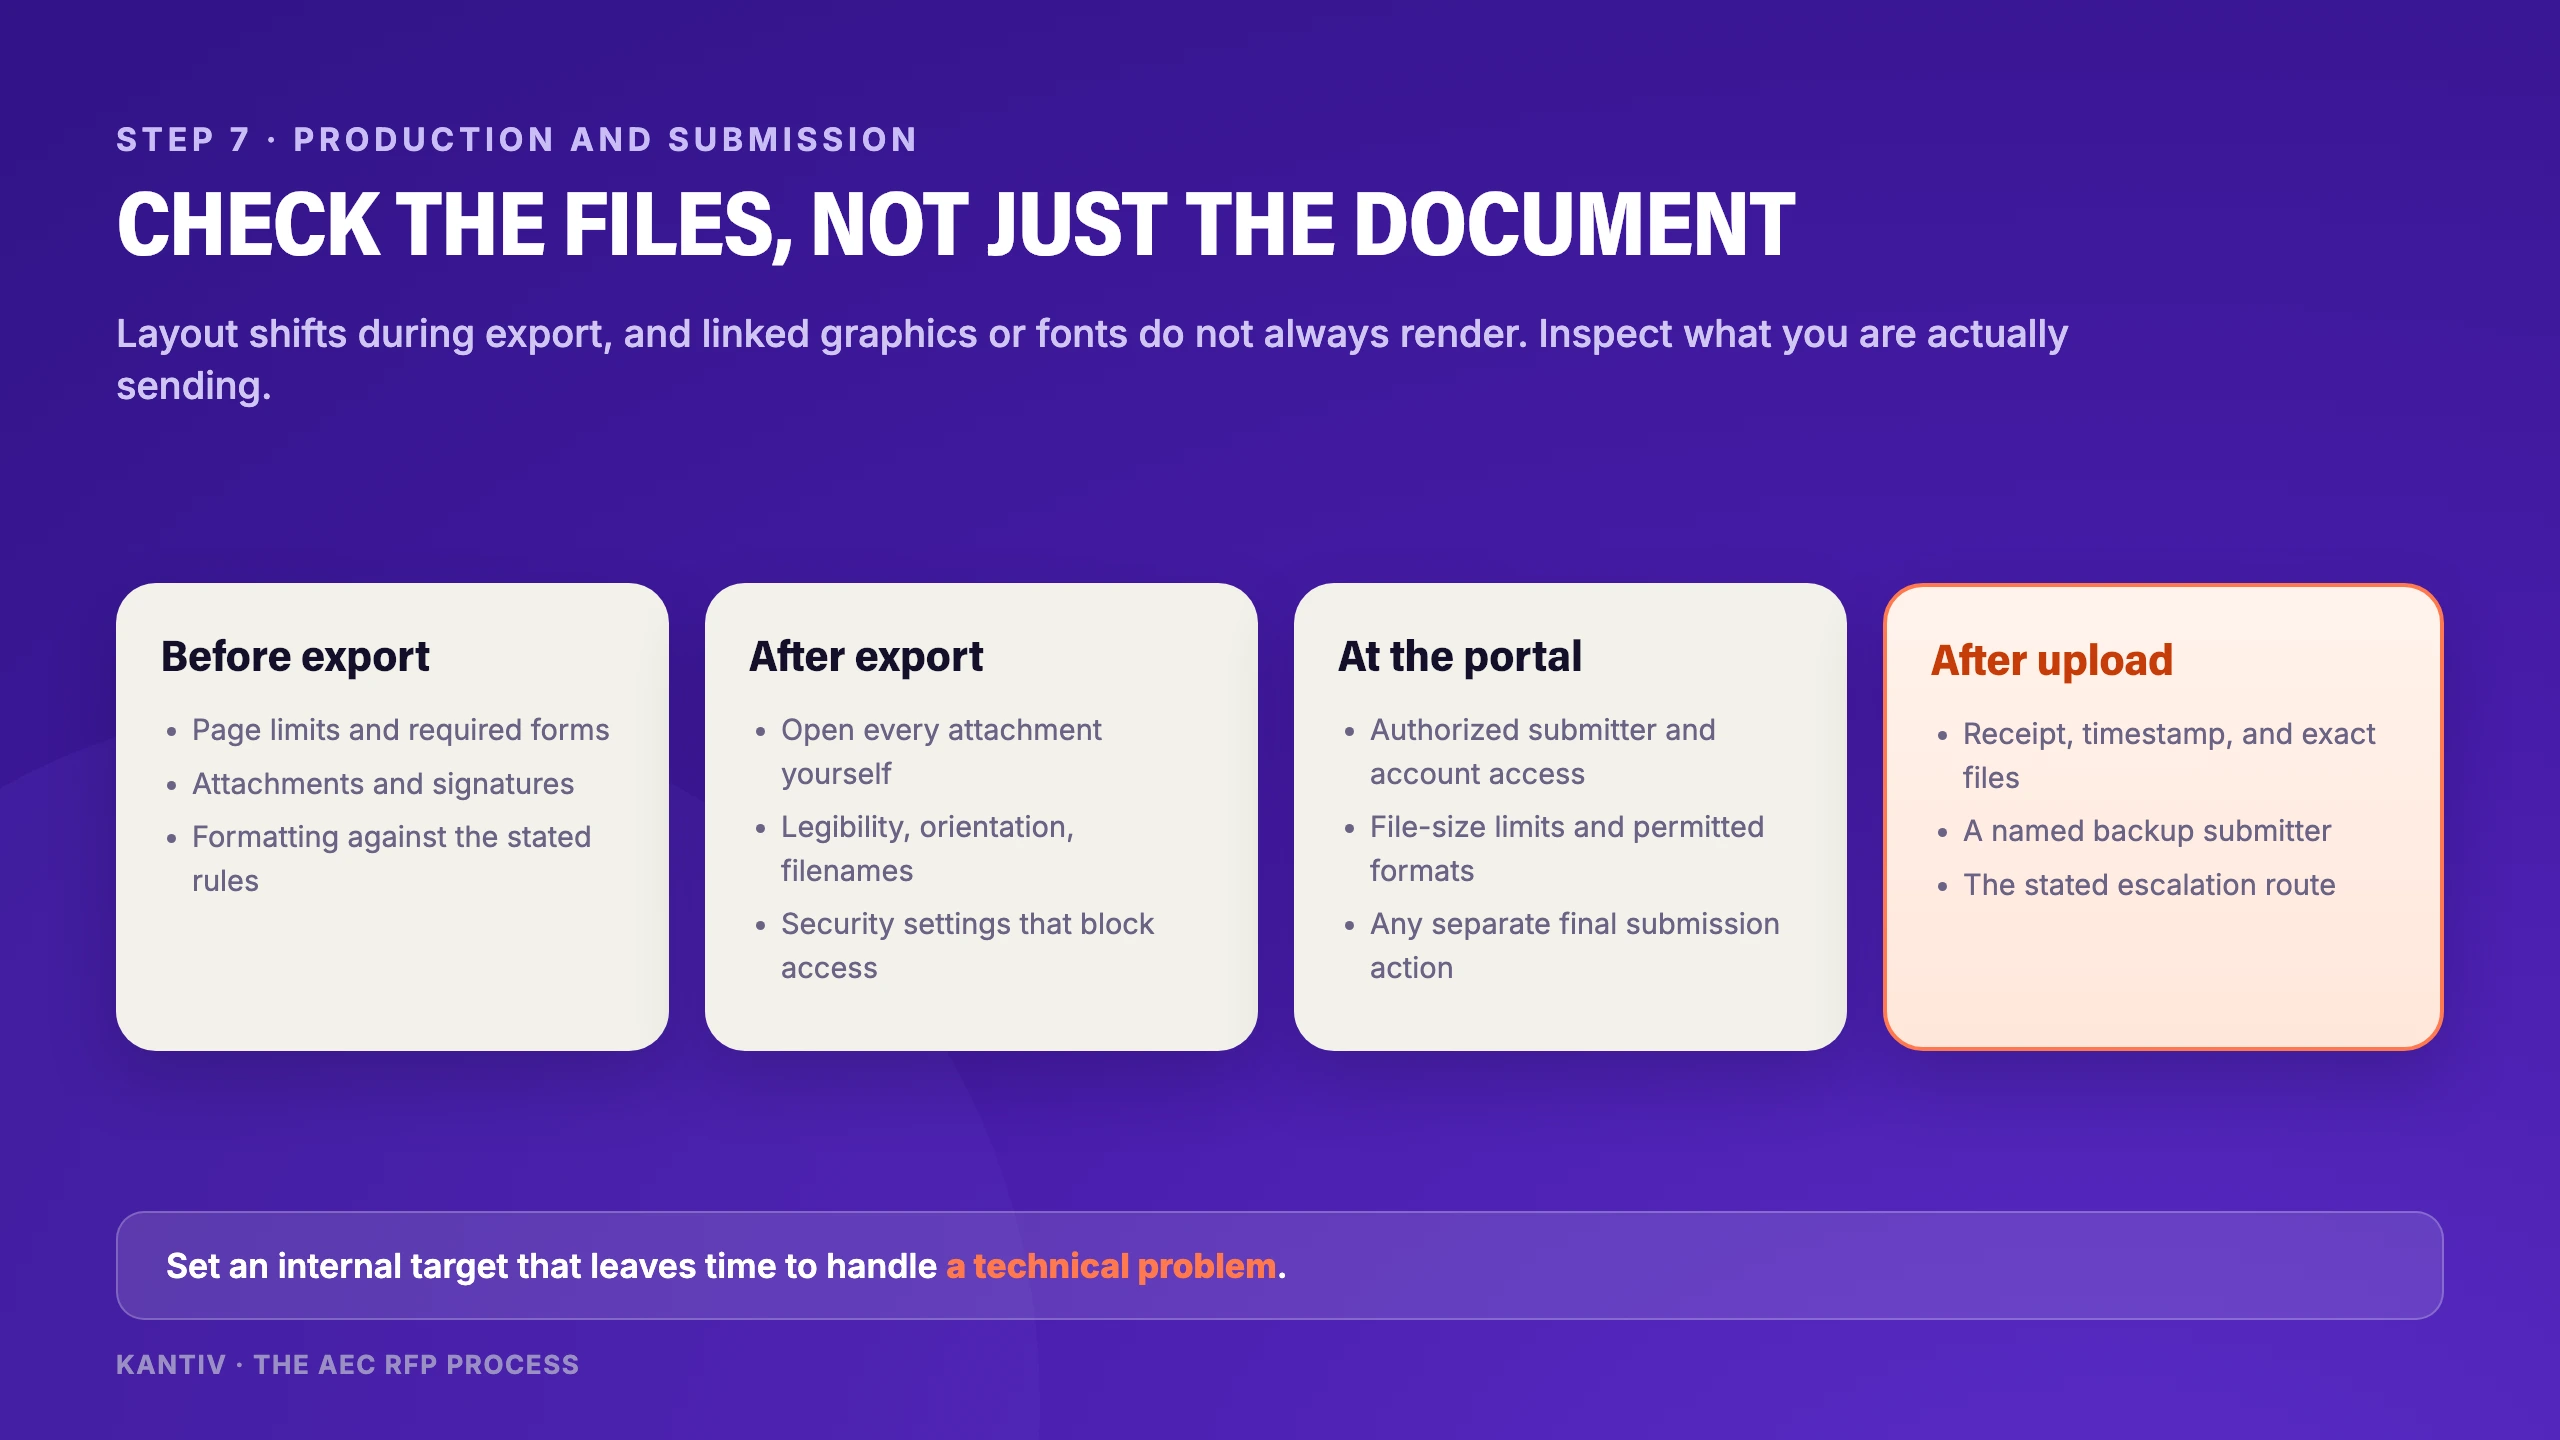Screen dimensions: 2560x1440
Task: Click 'Attachments and signatures' bullet
Action: click(x=383, y=784)
